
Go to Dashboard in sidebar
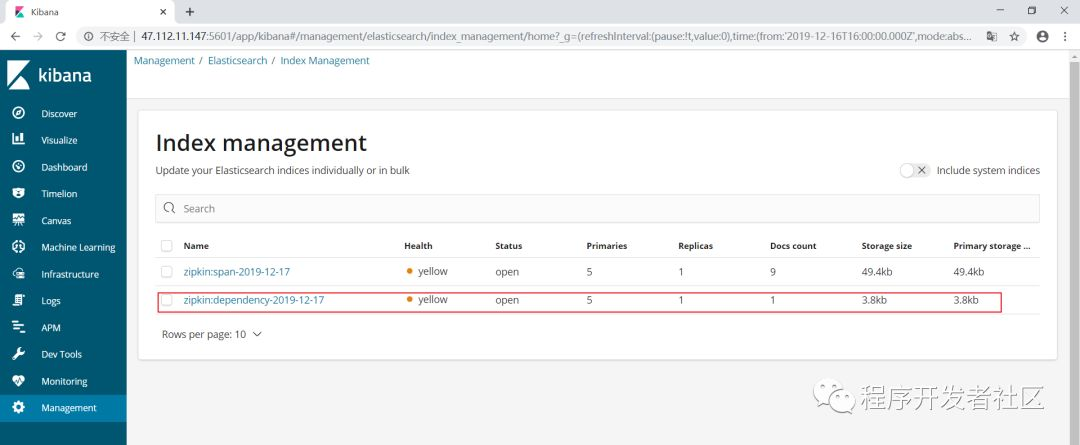tap(64, 167)
